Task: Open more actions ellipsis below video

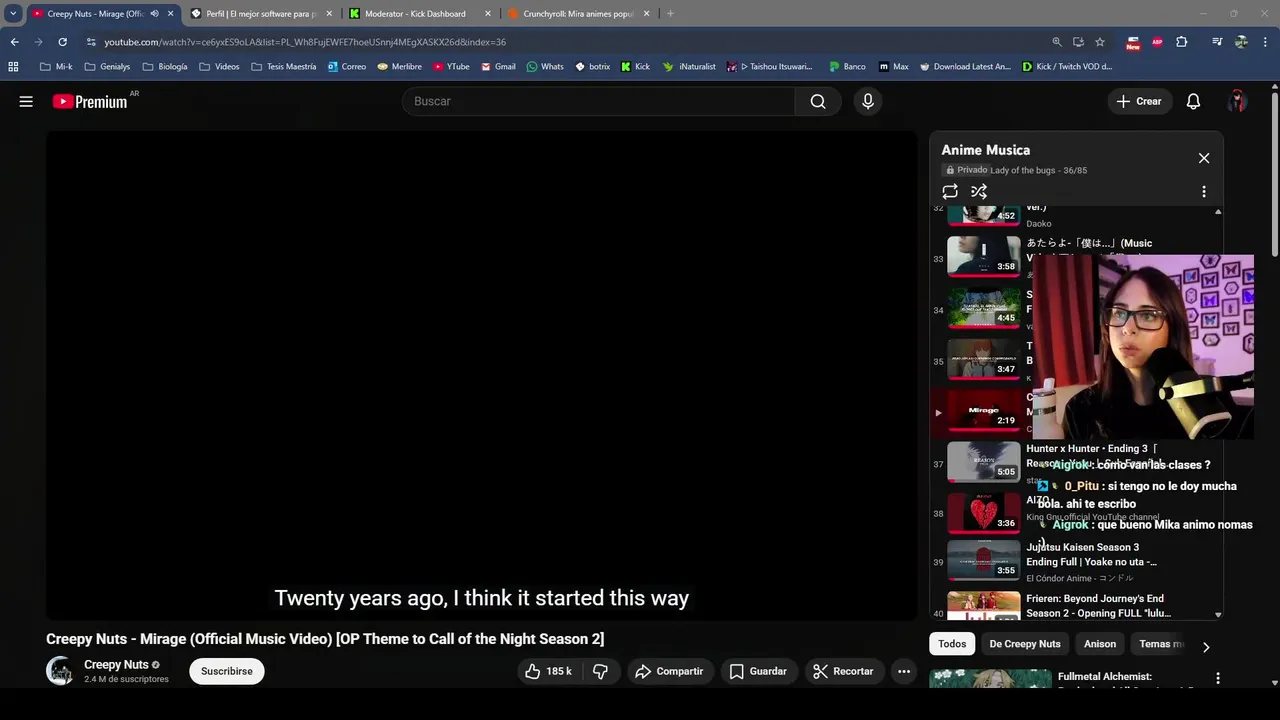Action: (x=904, y=671)
